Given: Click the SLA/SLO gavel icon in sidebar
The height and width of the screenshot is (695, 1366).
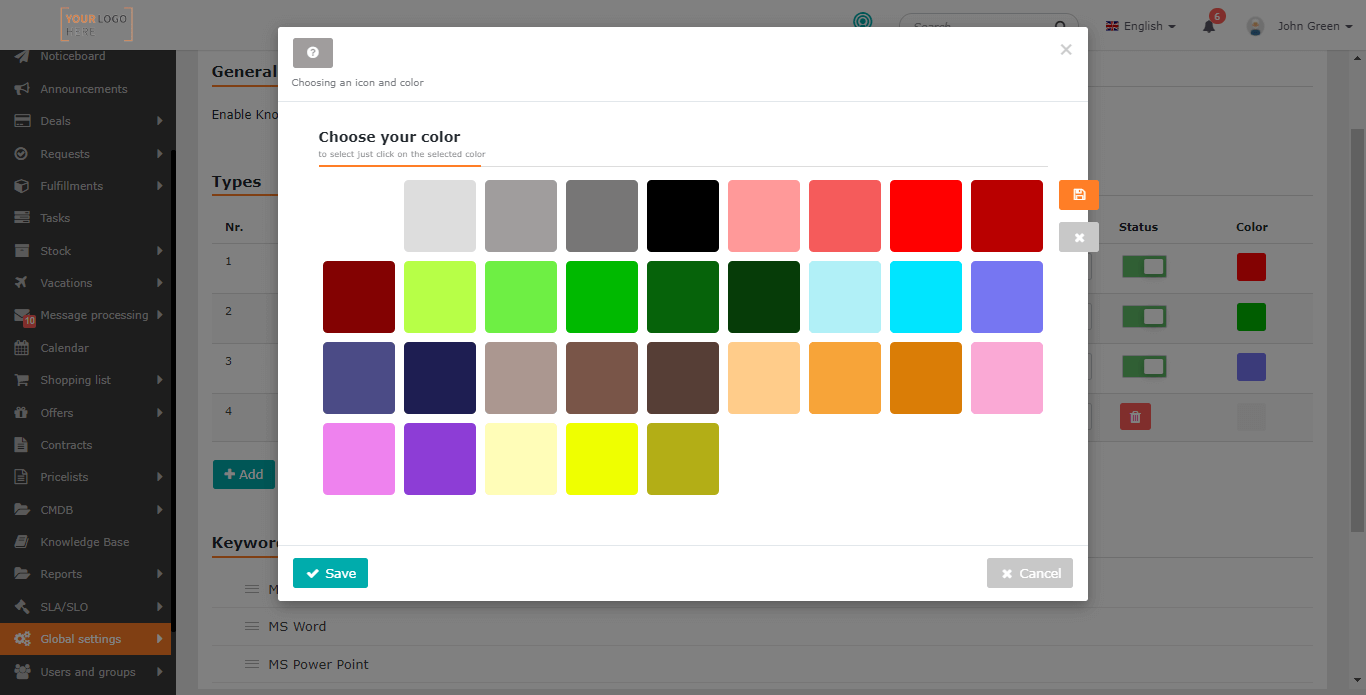Looking at the screenshot, I should (22, 607).
